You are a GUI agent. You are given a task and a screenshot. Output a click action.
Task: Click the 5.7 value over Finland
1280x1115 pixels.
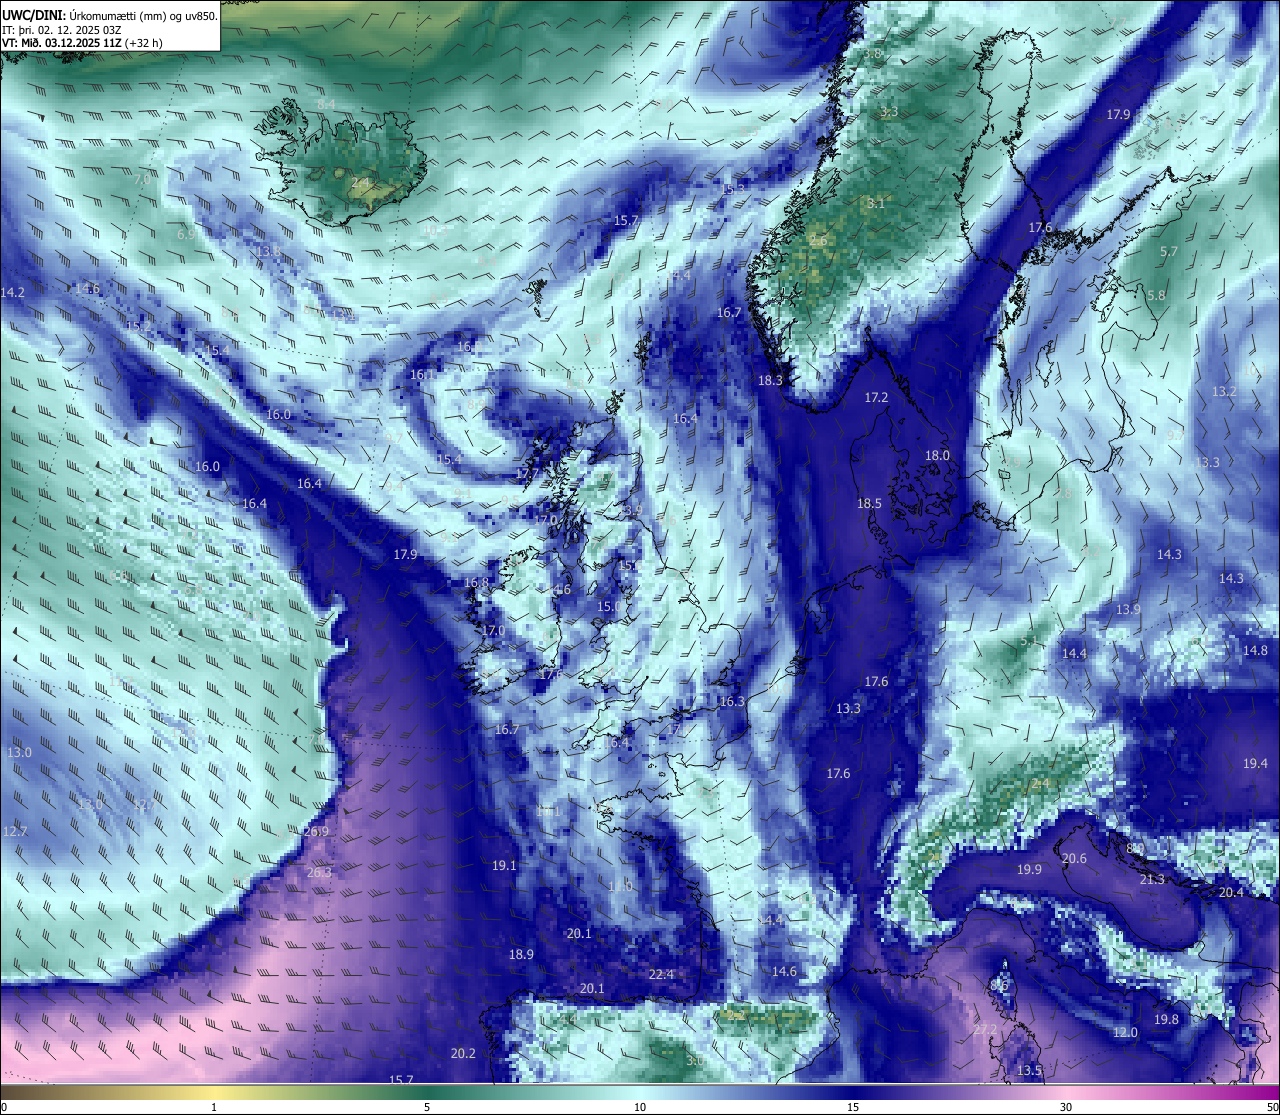1168,253
